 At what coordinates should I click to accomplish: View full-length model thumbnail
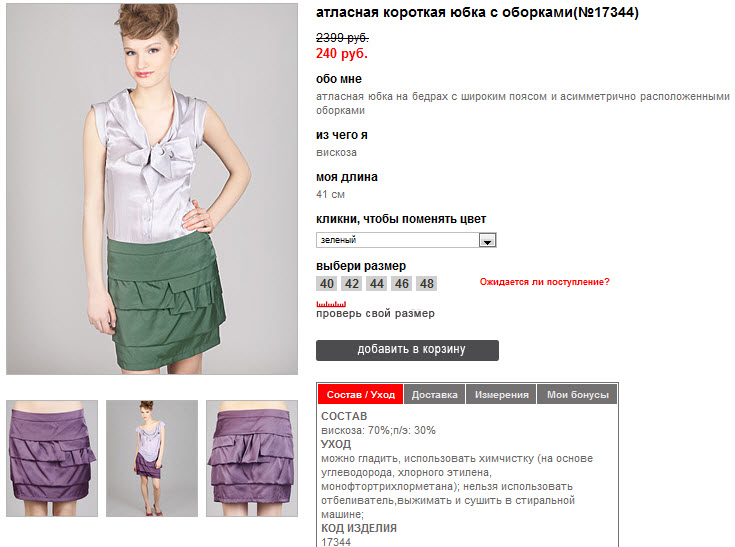pyautogui.click(x=152, y=458)
